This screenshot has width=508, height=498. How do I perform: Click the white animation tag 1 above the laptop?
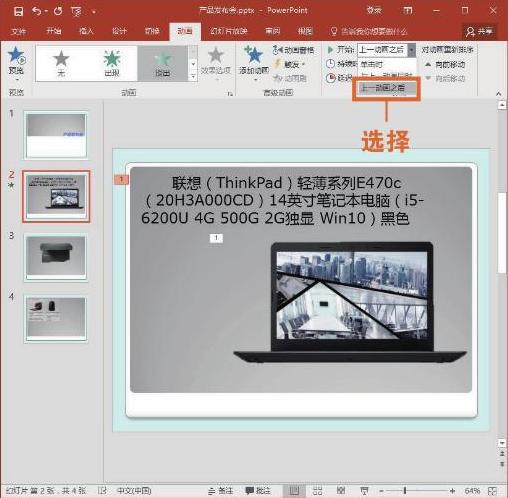click(216, 238)
